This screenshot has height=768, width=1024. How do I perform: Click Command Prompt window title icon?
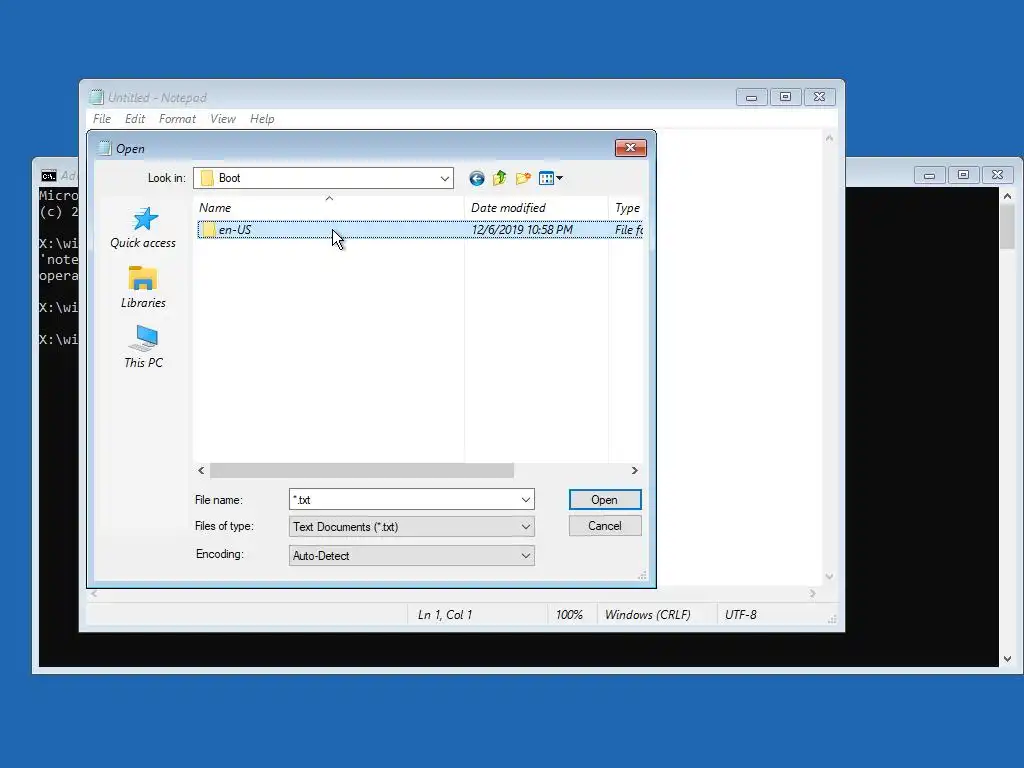48,176
